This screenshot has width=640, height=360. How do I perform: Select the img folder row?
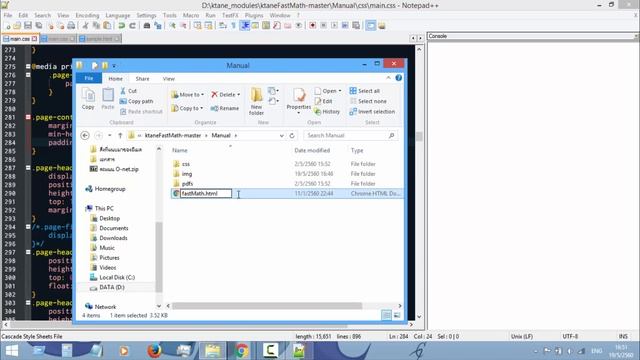click(x=286, y=174)
